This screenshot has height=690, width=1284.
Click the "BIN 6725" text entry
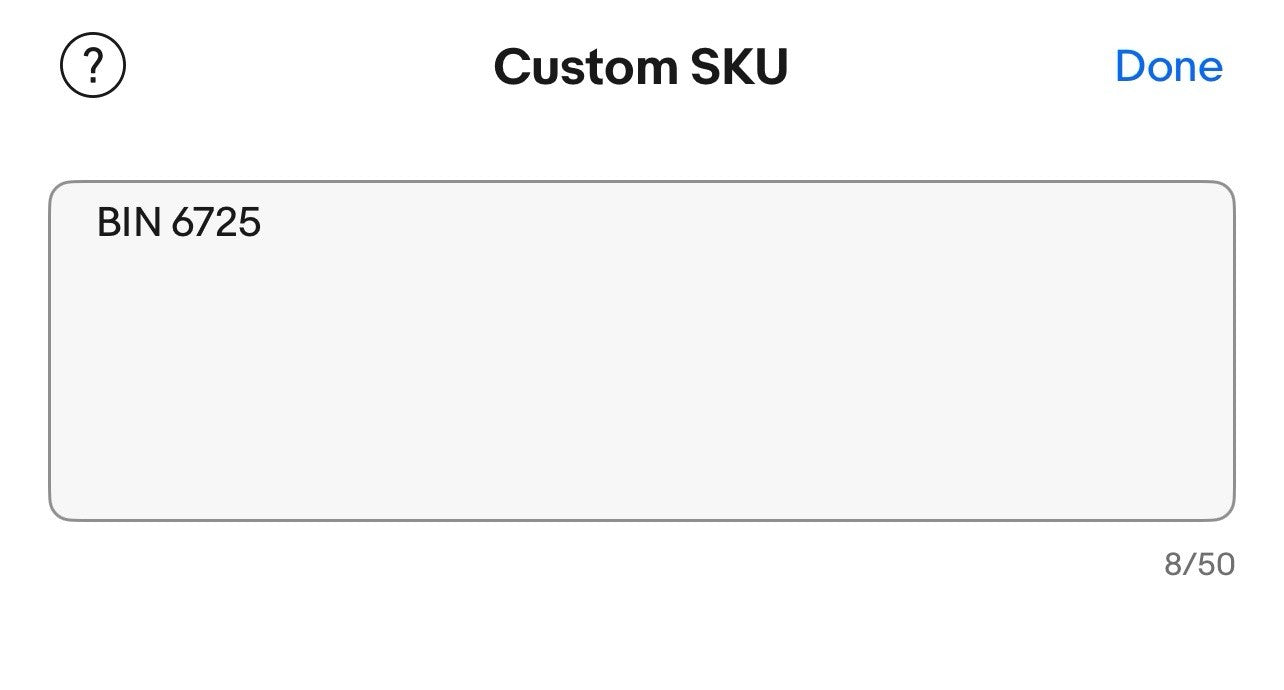pos(179,222)
